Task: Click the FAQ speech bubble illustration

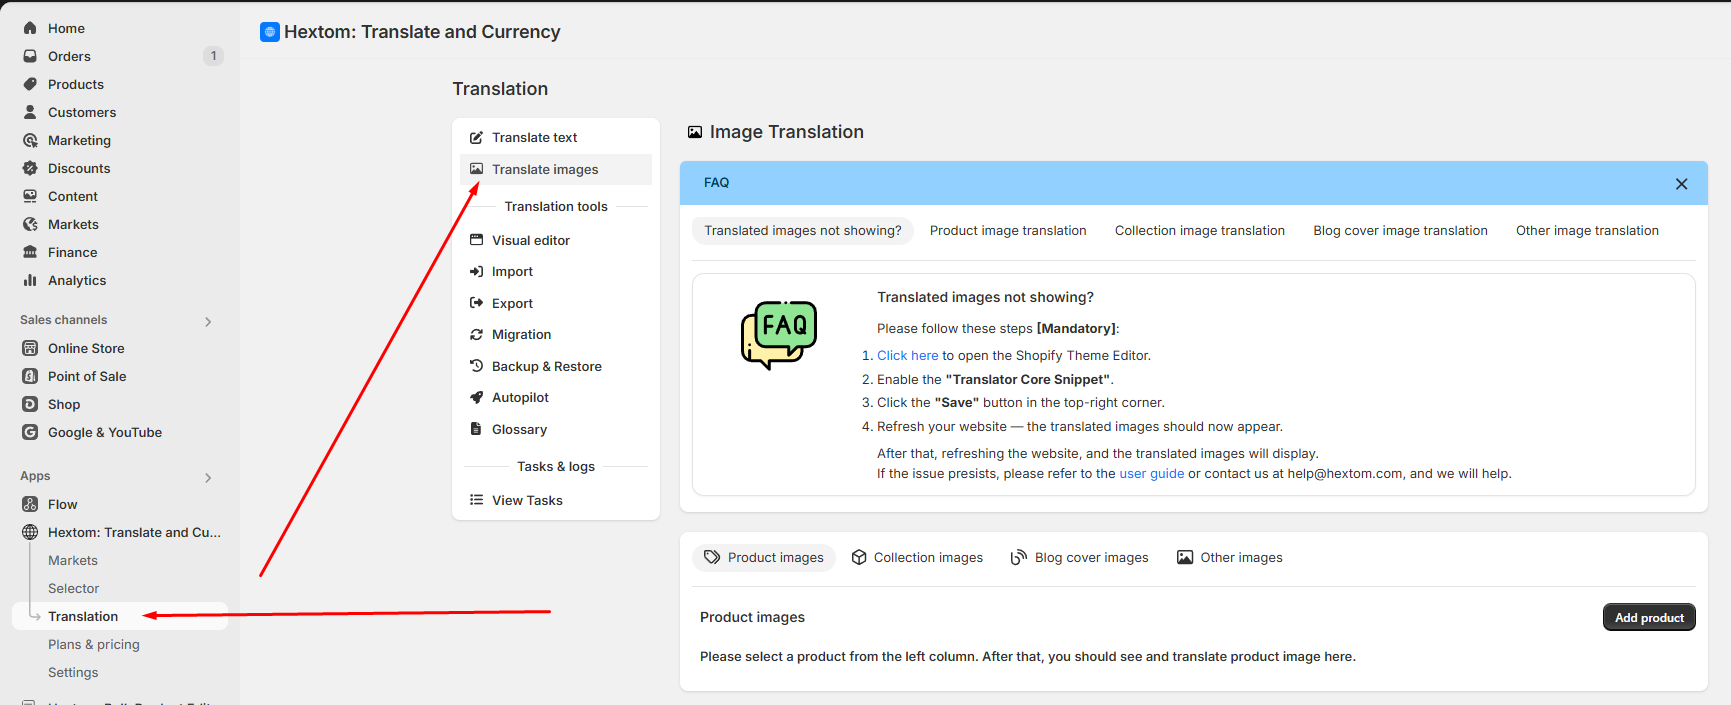Action: (779, 335)
